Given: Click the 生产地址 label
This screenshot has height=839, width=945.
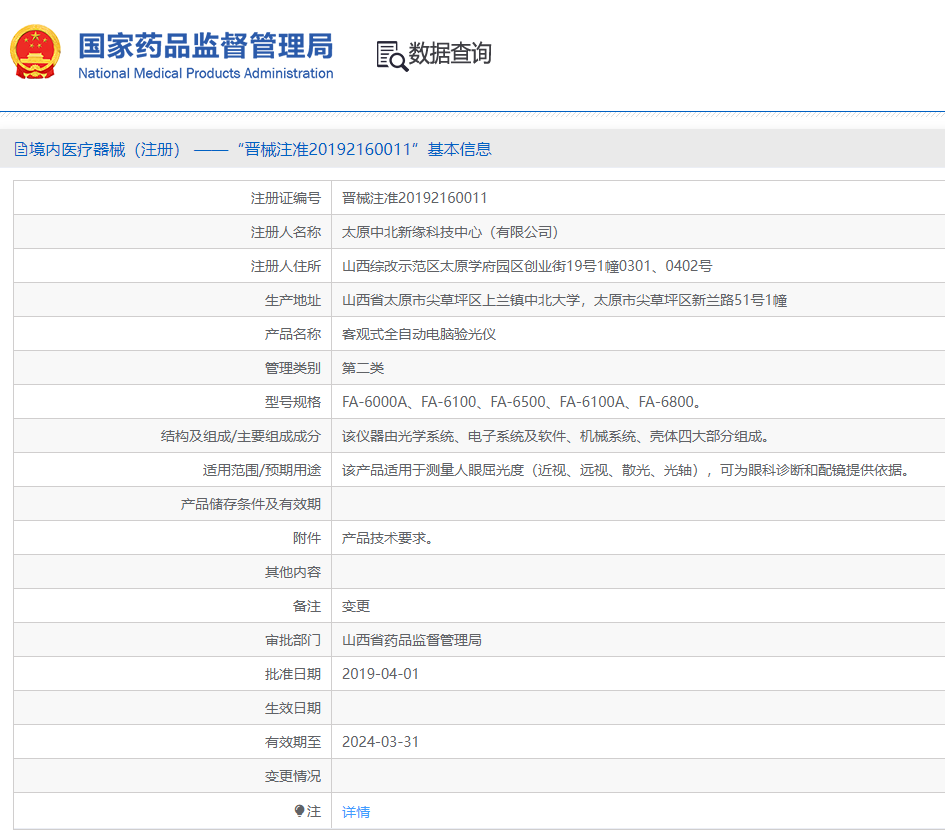Looking at the screenshot, I should (x=293, y=300).
